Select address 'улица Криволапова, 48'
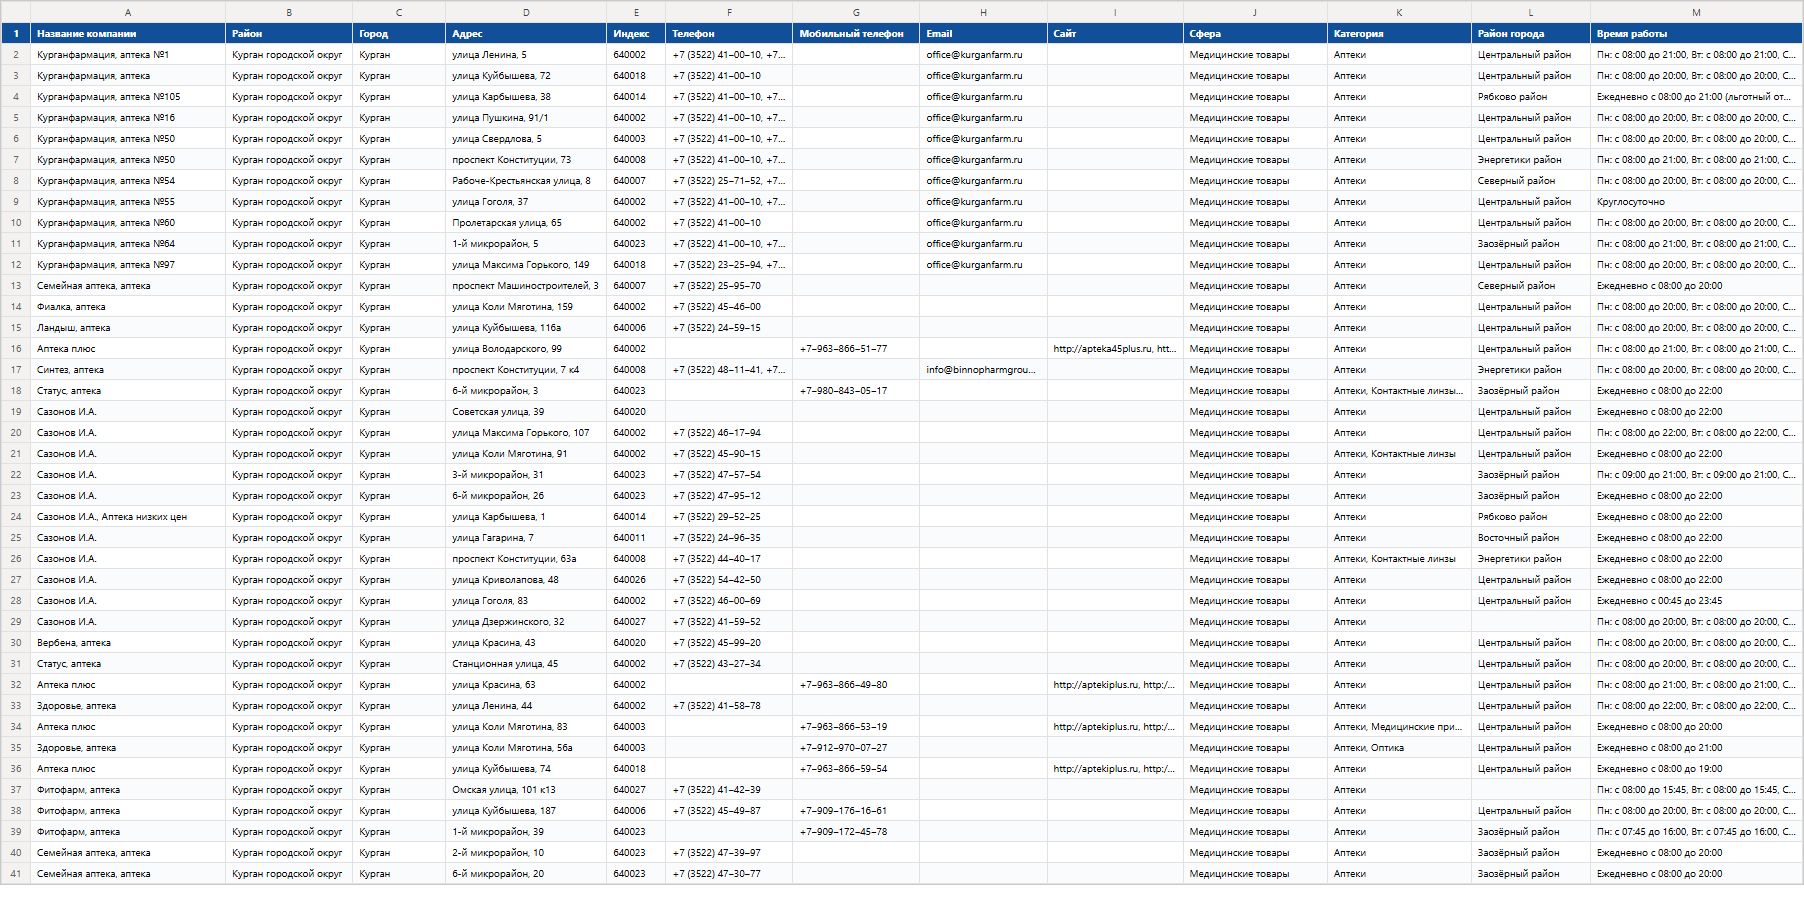 point(526,580)
